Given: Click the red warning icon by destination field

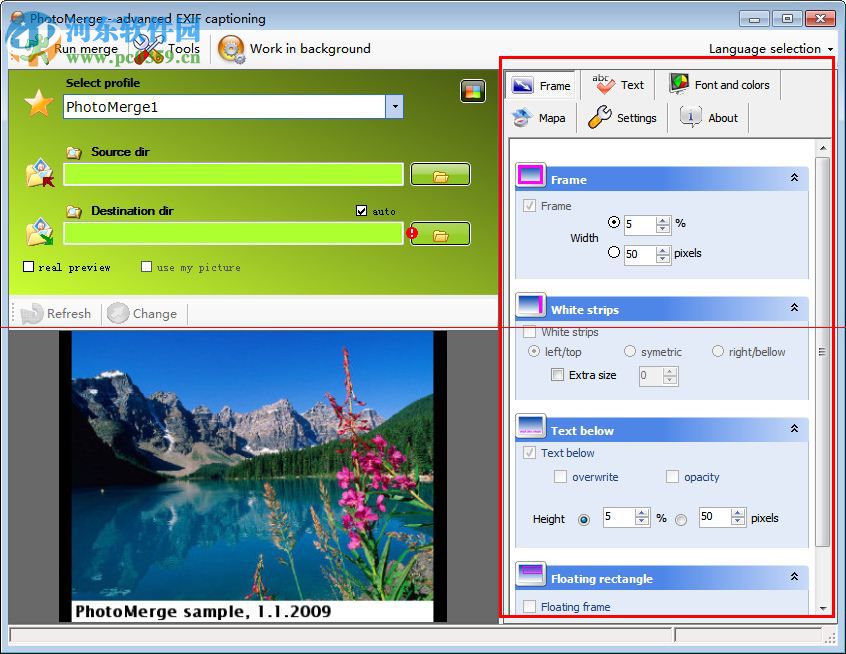Looking at the screenshot, I should 412,233.
